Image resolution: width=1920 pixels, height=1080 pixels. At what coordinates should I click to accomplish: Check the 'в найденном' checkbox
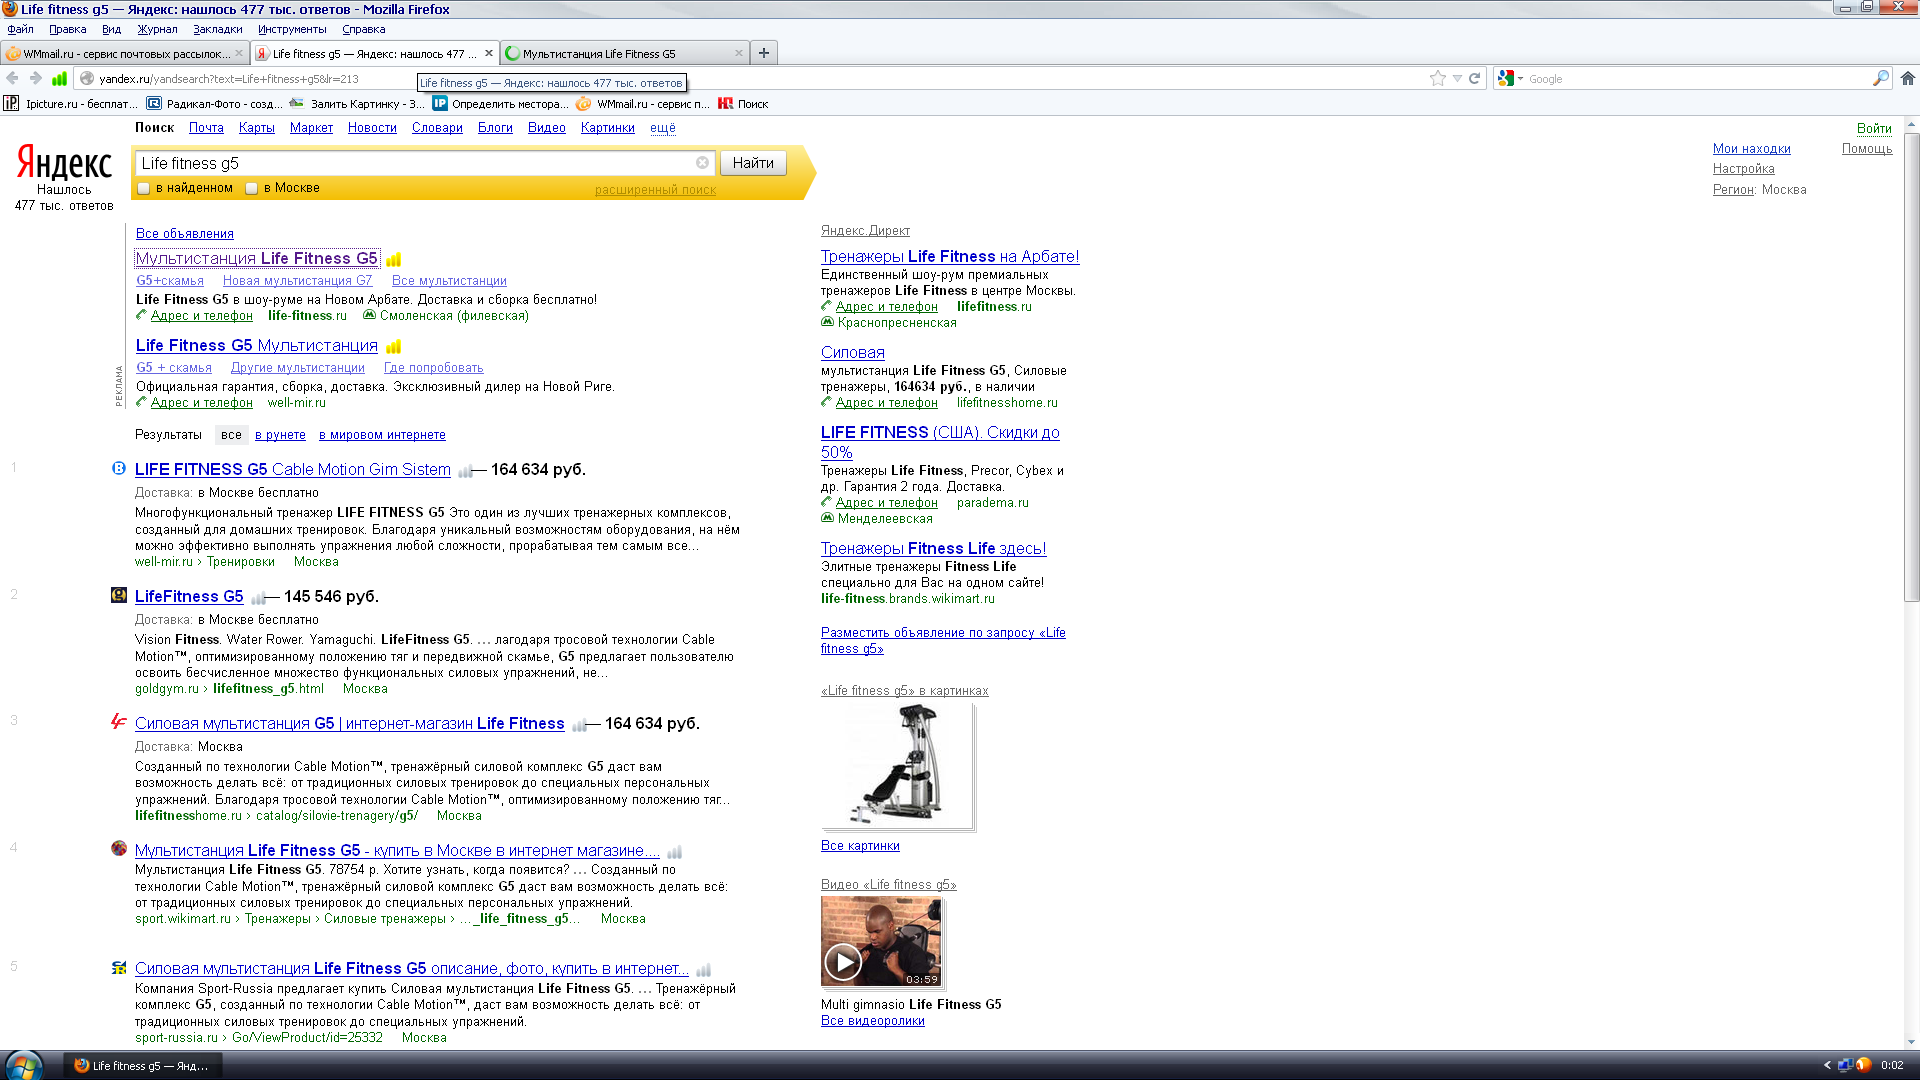[144, 188]
